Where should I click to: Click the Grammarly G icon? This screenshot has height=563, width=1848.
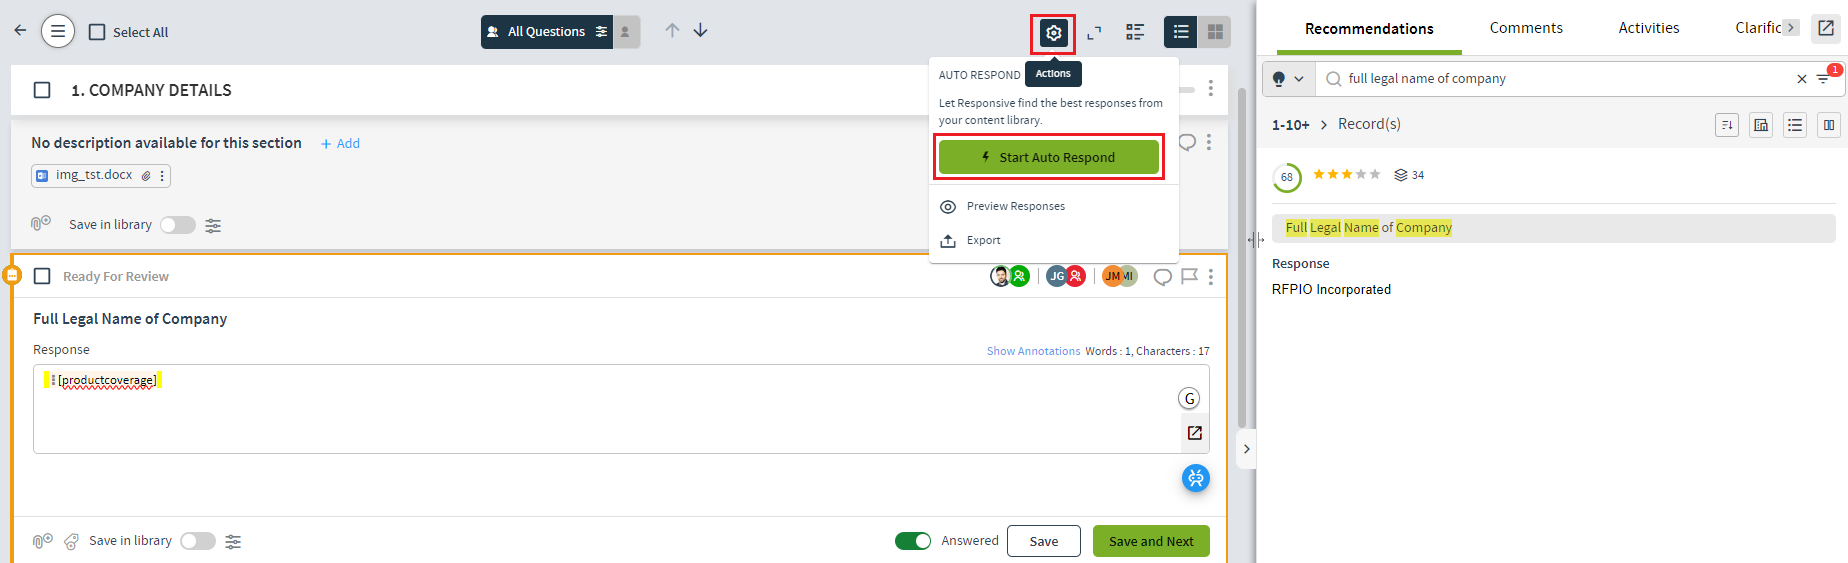coord(1189,398)
